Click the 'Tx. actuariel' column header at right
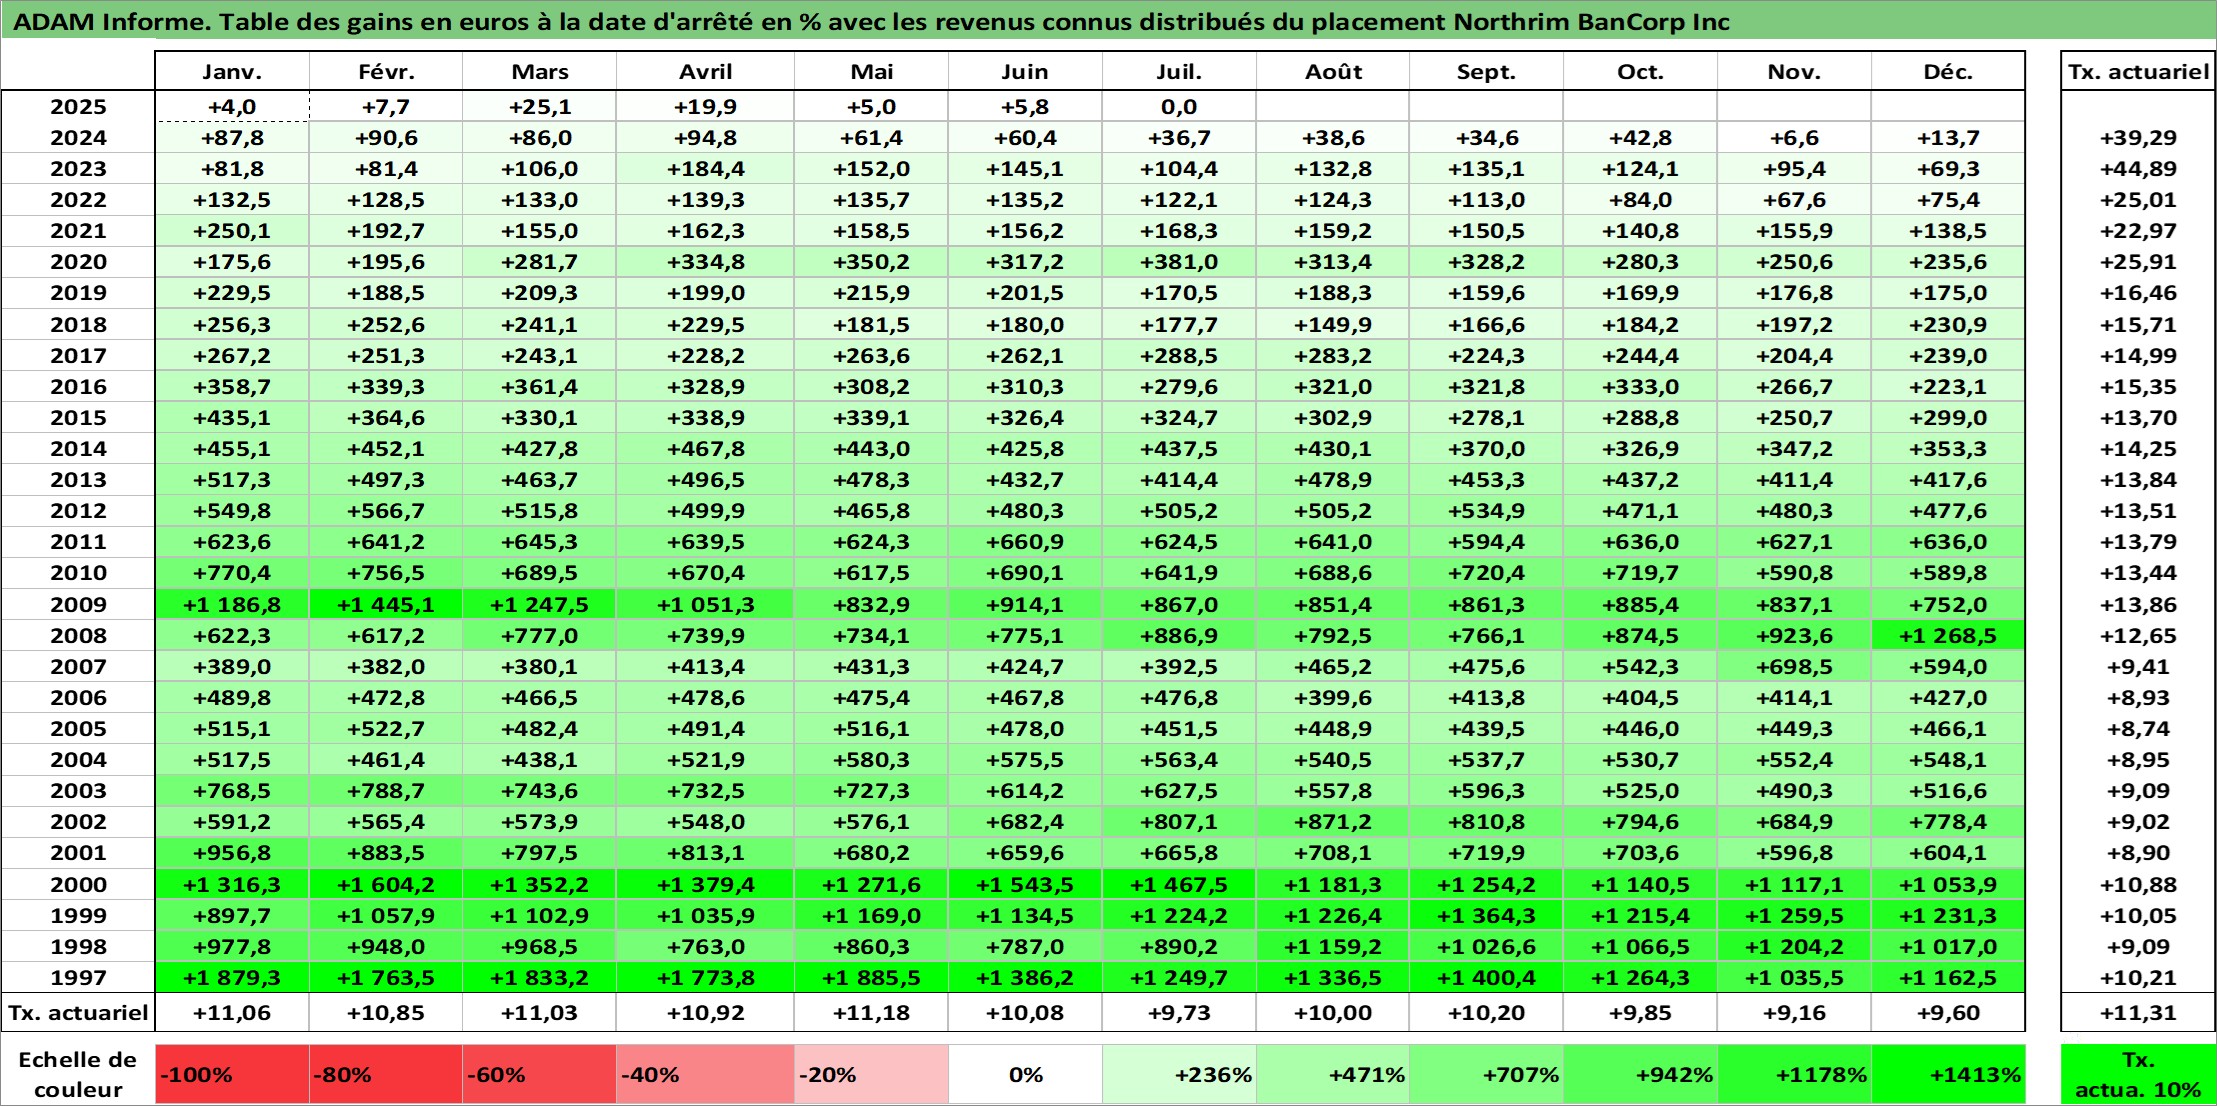Image resolution: width=2217 pixels, height=1106 pixels. (2138, 72)
